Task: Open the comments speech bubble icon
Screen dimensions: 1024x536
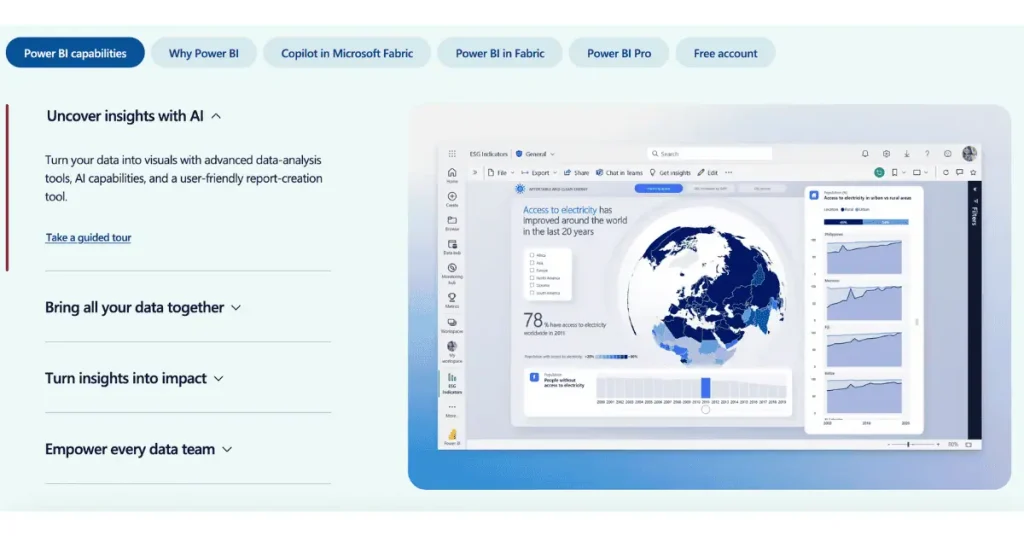Action: pyautogui.click(x=959, y=172)
